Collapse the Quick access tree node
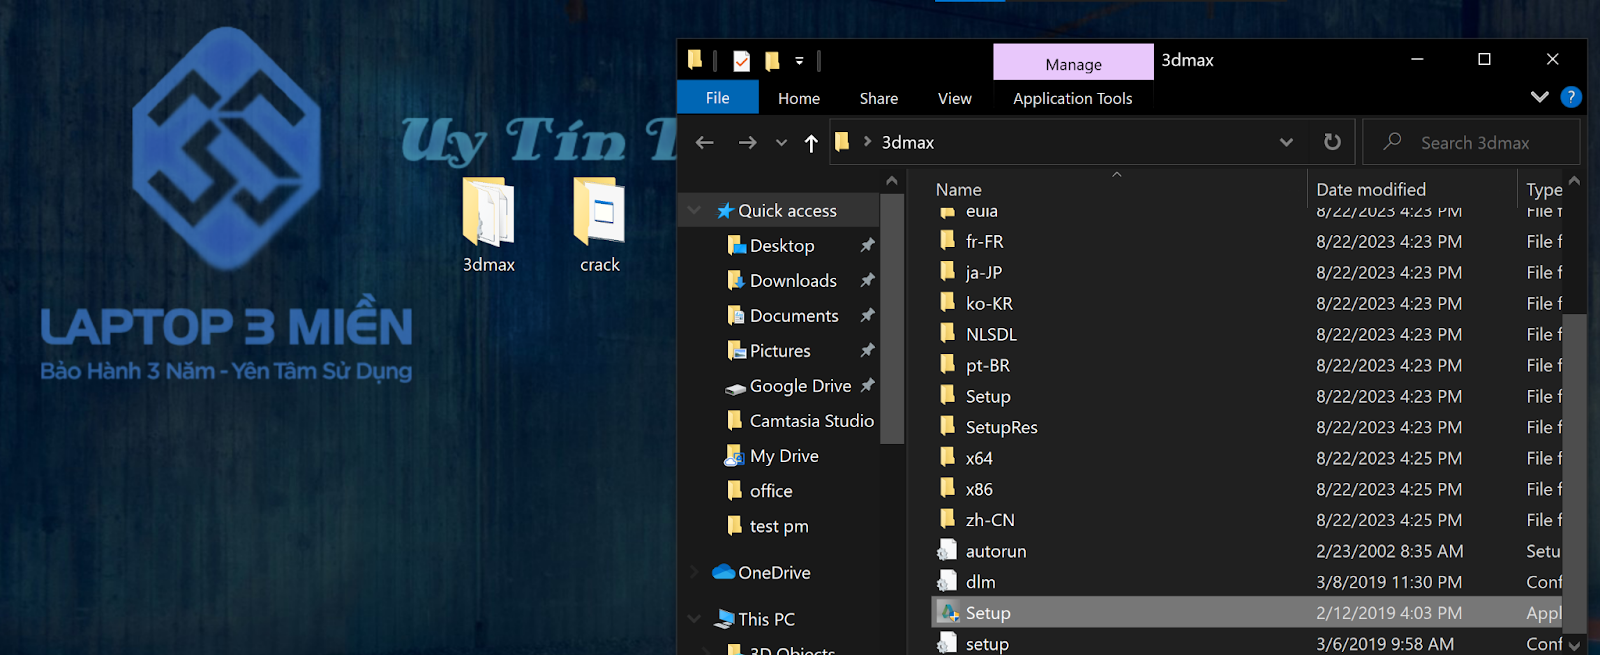The image size is (1600, 655). 694,211
